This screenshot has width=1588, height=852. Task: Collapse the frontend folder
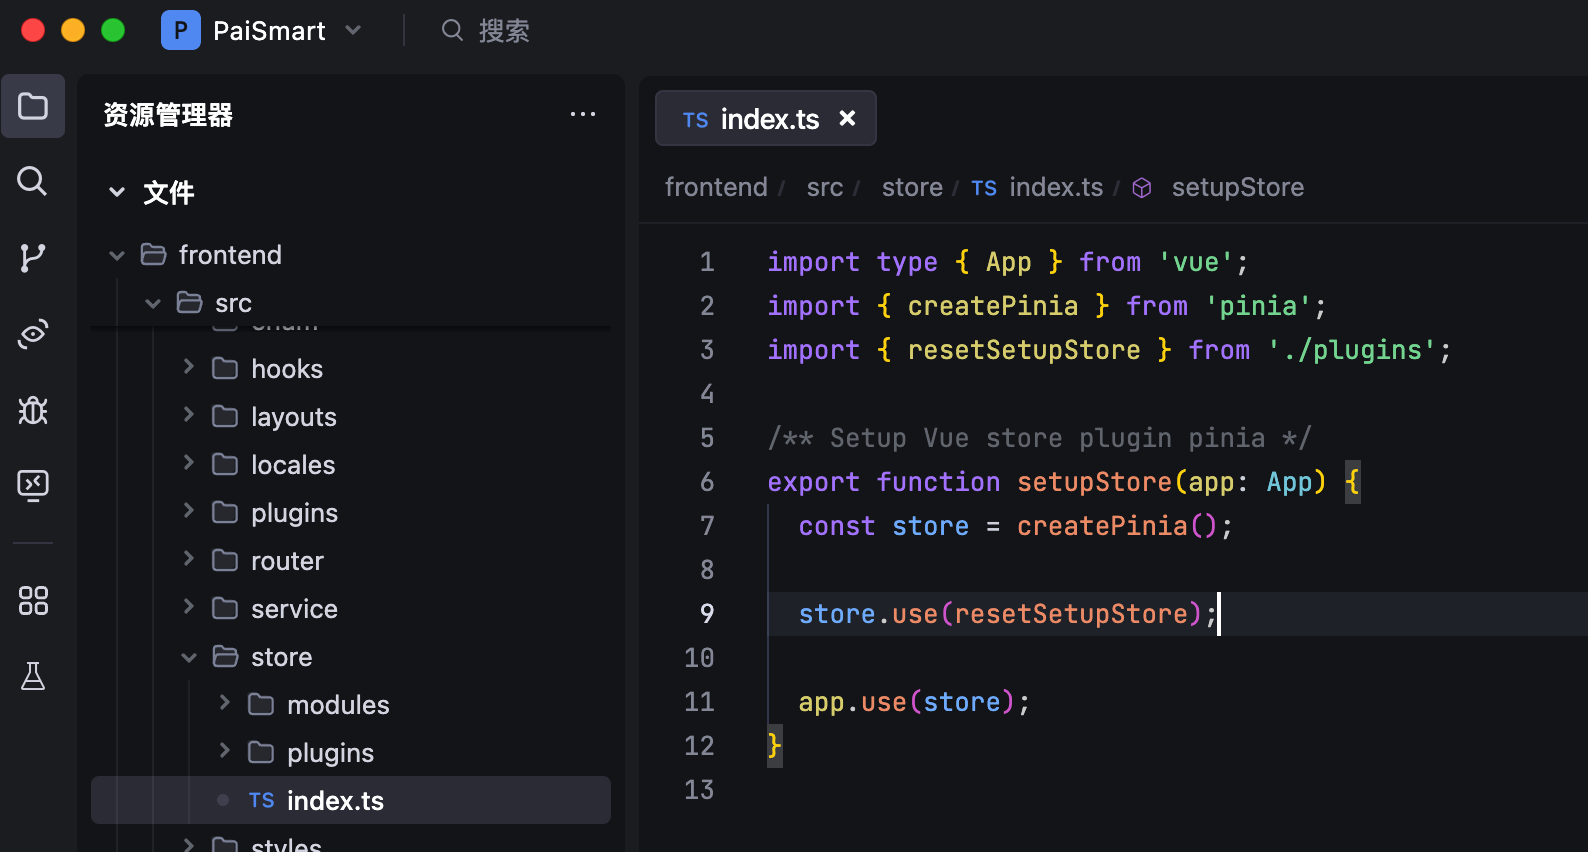[x=117, y=256]
